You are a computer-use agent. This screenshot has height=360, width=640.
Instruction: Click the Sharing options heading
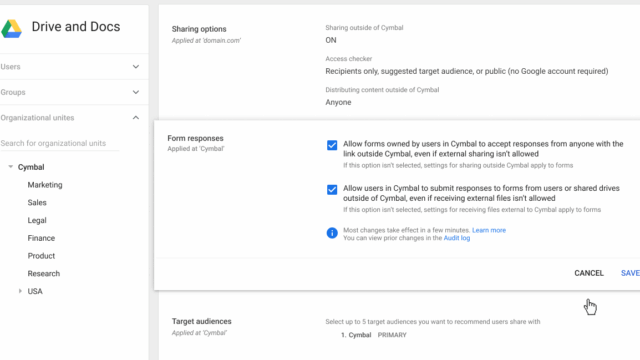click(199, 29)
